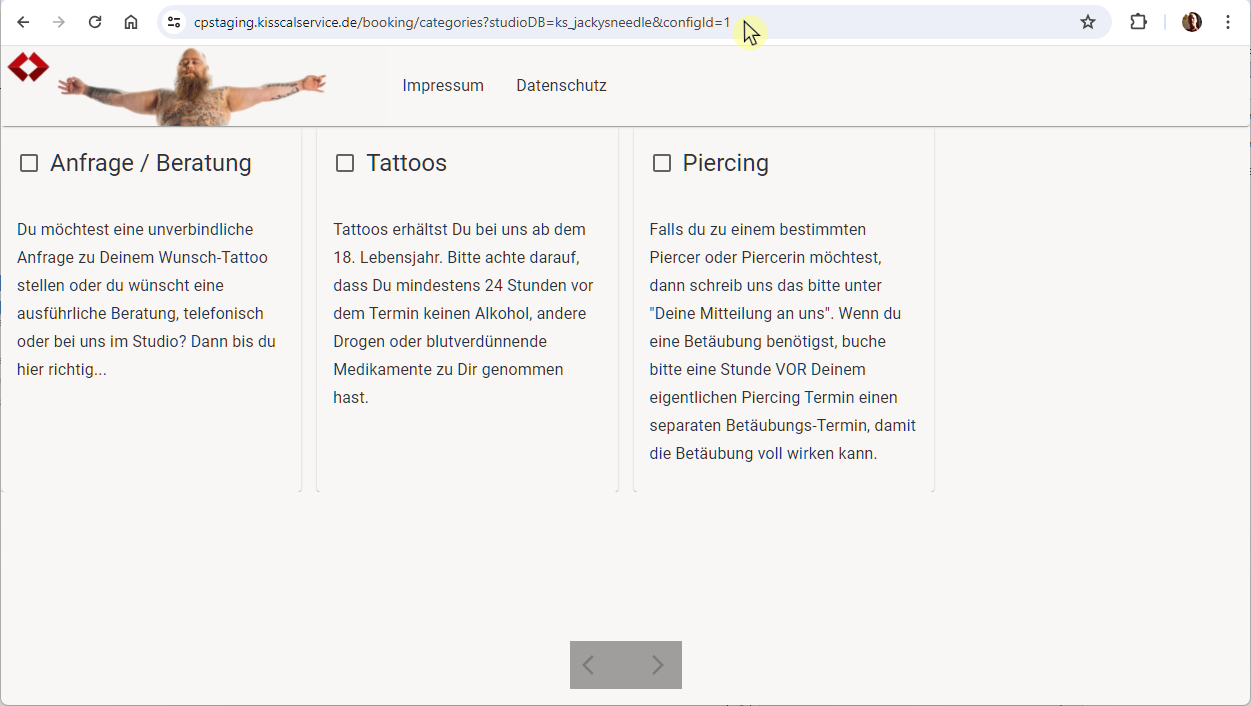
Task: Bookmark this page with the star icon
Action: pos(1088,22)
